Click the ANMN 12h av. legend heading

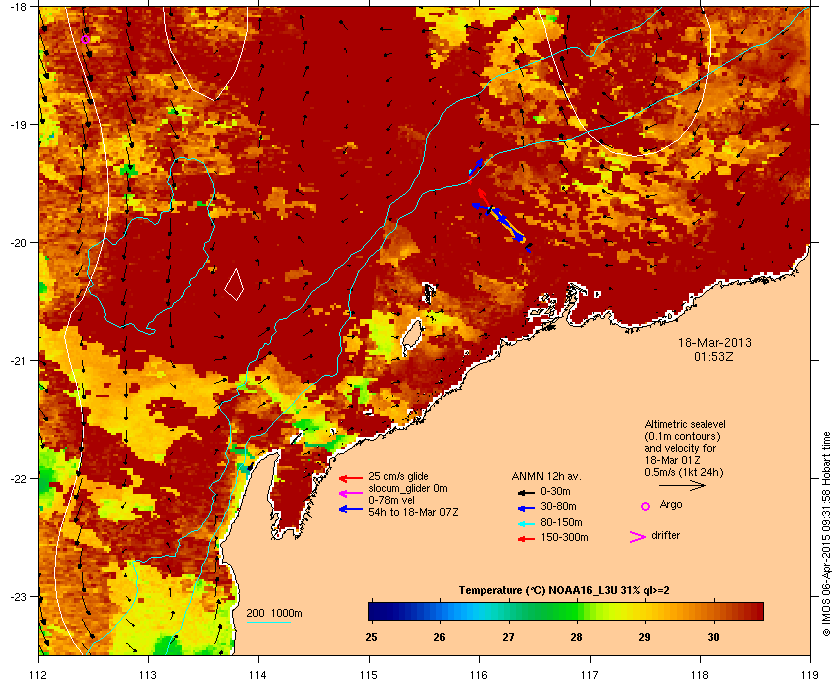click(x=546, y=476)
